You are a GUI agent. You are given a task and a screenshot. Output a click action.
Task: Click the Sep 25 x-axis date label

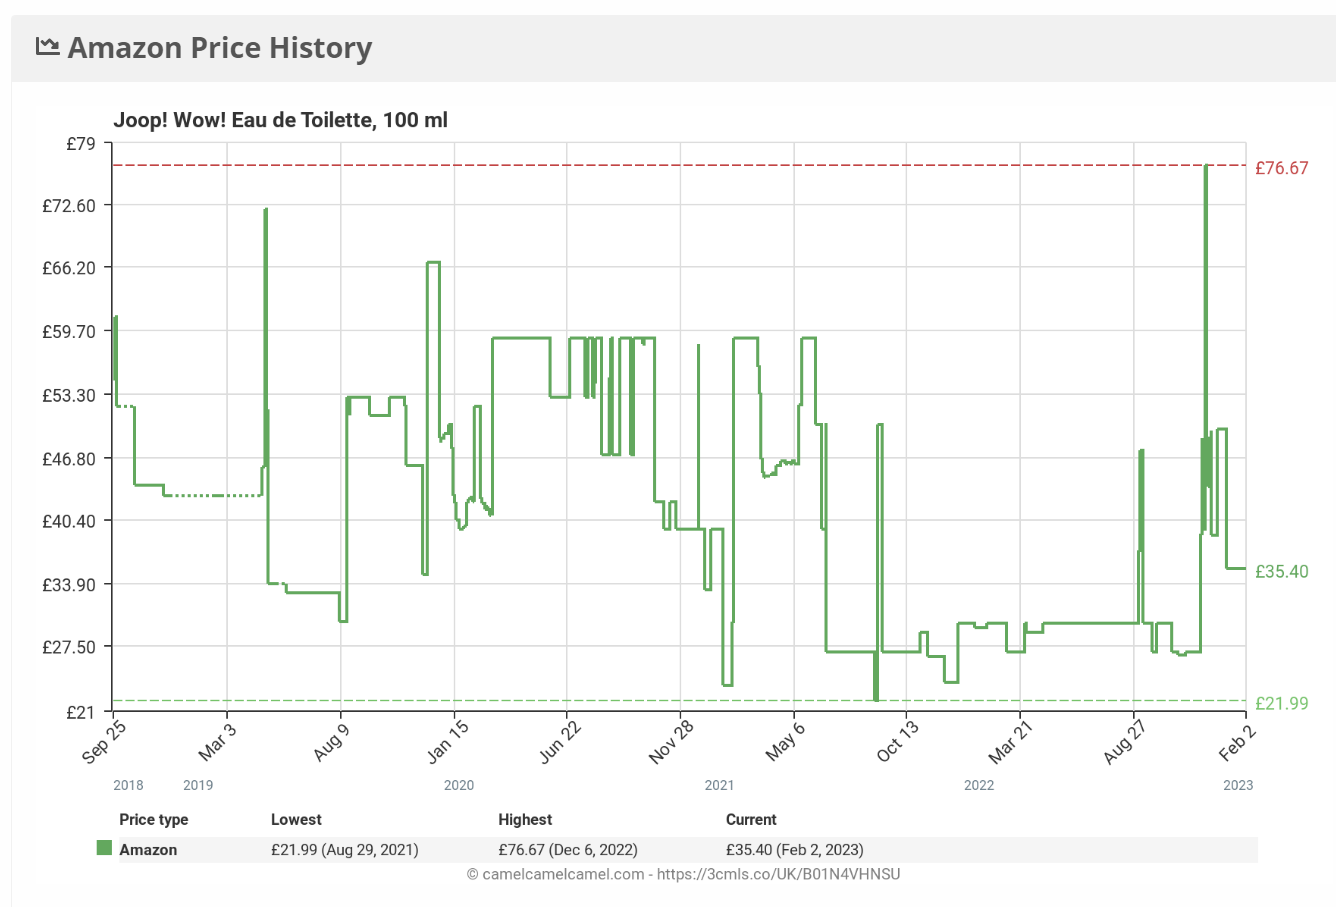[104, 741]
